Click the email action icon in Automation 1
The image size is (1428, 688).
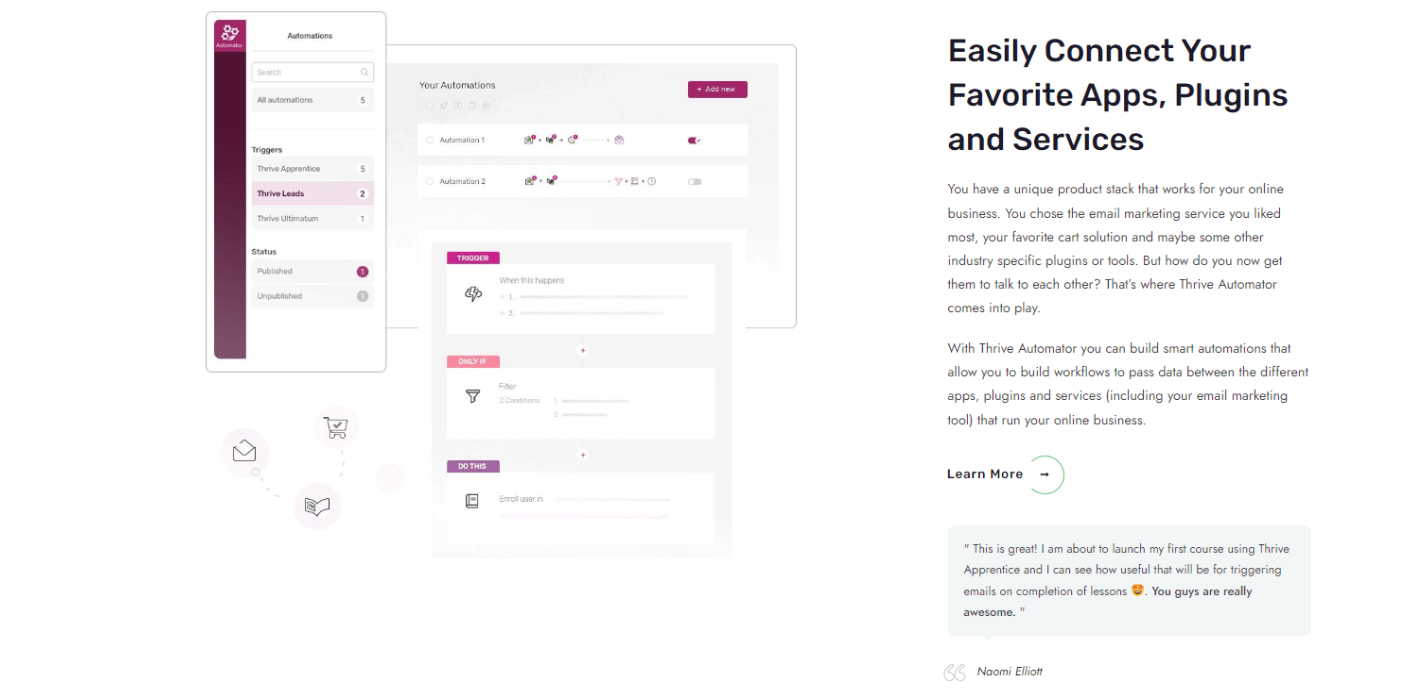click(x=619, y=140)
